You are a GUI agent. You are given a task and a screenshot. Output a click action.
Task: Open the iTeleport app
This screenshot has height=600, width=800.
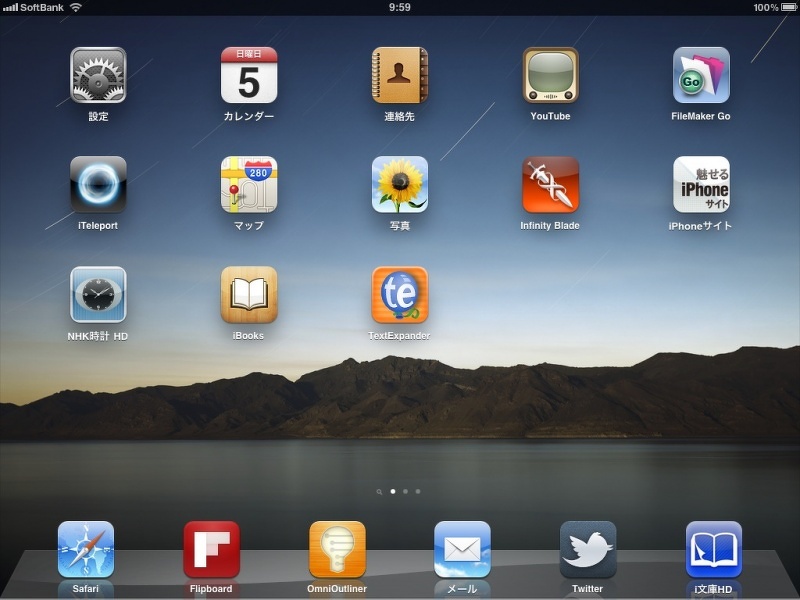coord(98,184)
